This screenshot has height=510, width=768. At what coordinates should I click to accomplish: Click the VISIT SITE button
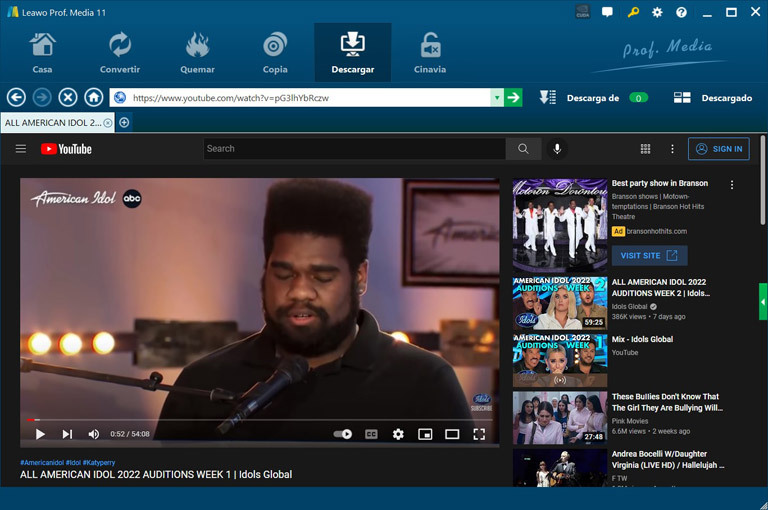click(649, 256)
